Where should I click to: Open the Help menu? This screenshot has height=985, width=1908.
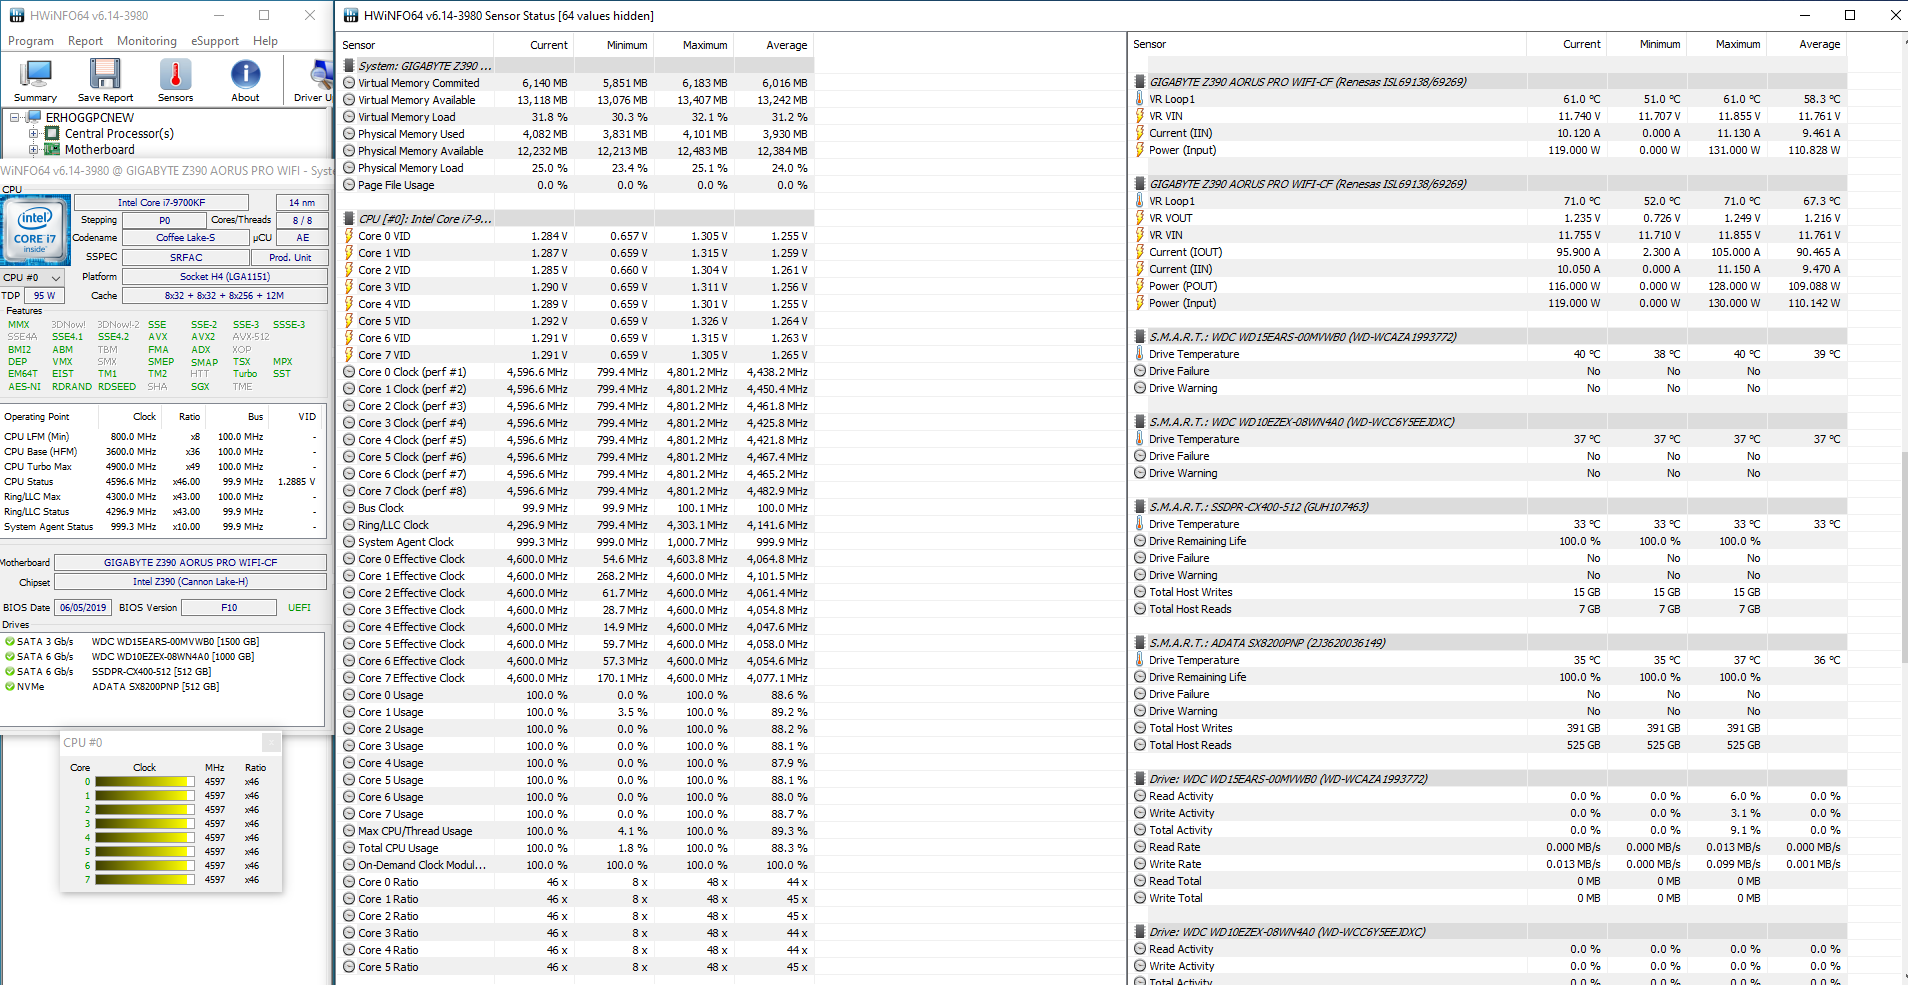pos(265,41)
